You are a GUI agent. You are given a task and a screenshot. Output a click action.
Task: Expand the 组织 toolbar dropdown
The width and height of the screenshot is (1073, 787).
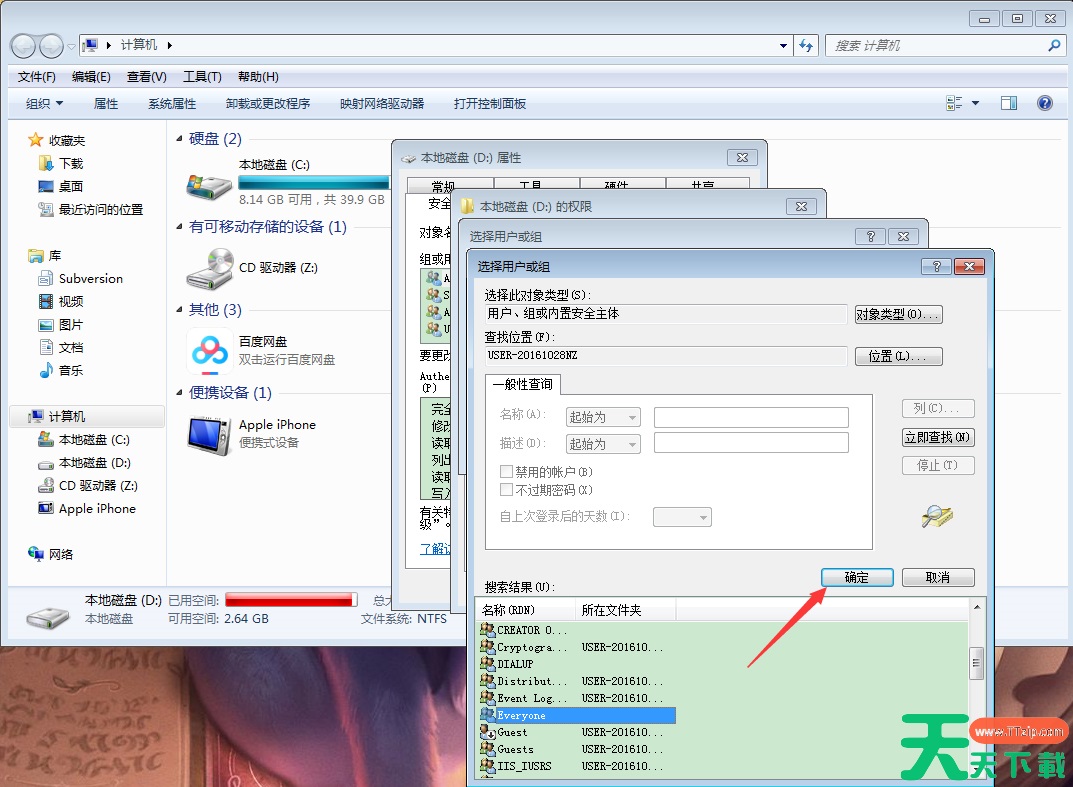tap(44, 103)
